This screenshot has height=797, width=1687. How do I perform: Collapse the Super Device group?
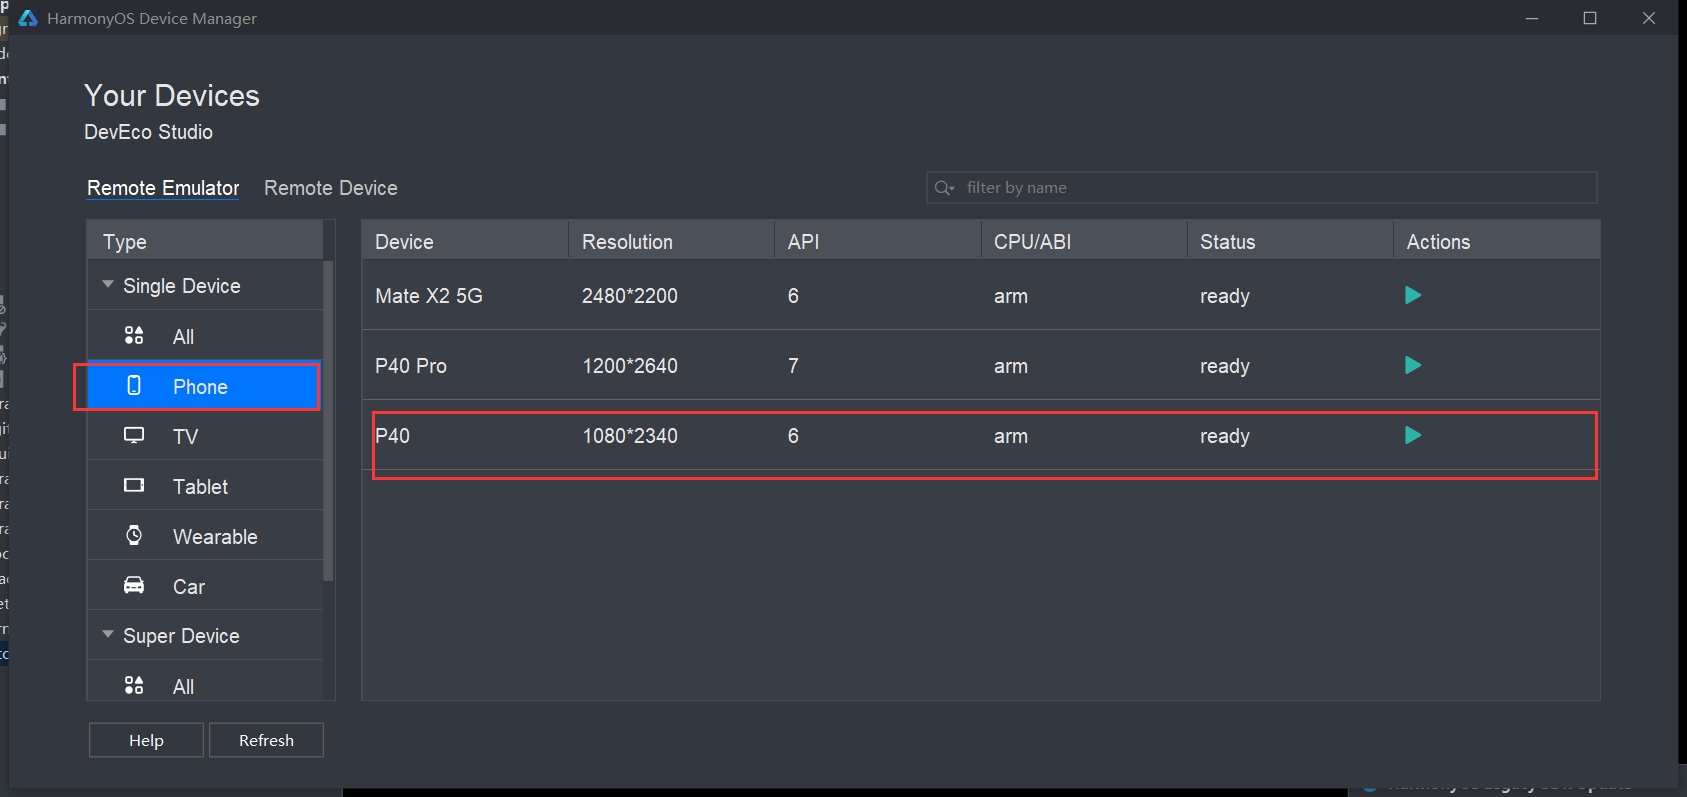tap(108, 634)
